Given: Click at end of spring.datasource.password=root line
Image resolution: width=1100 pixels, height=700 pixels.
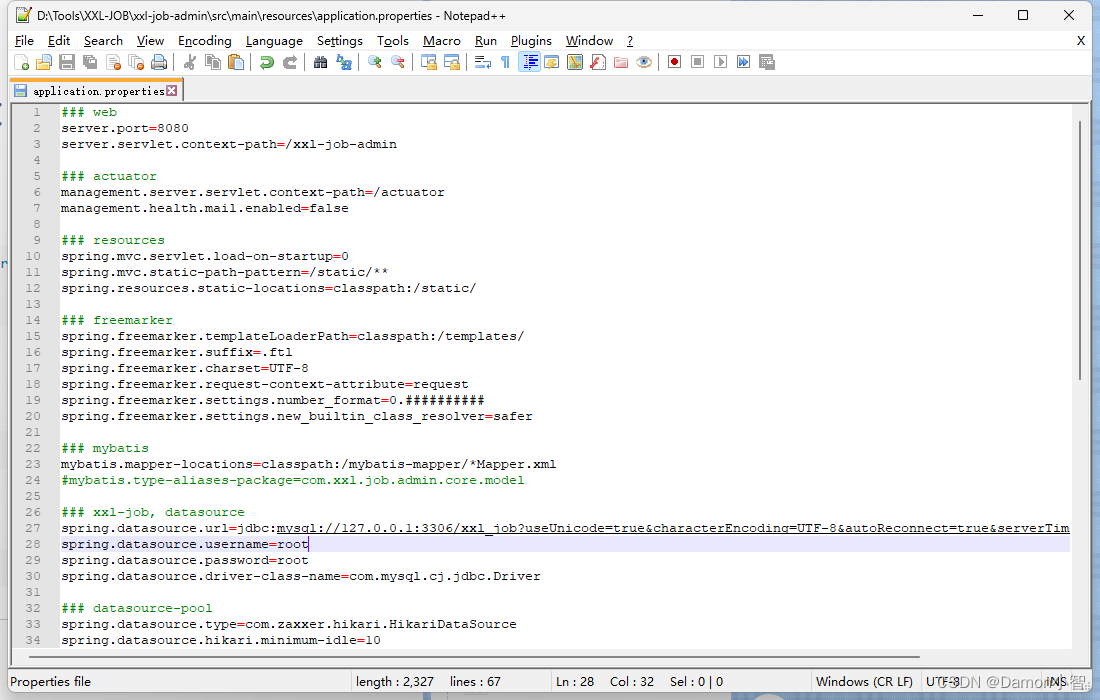Looking at the screenshot, I should click(309, 560).
